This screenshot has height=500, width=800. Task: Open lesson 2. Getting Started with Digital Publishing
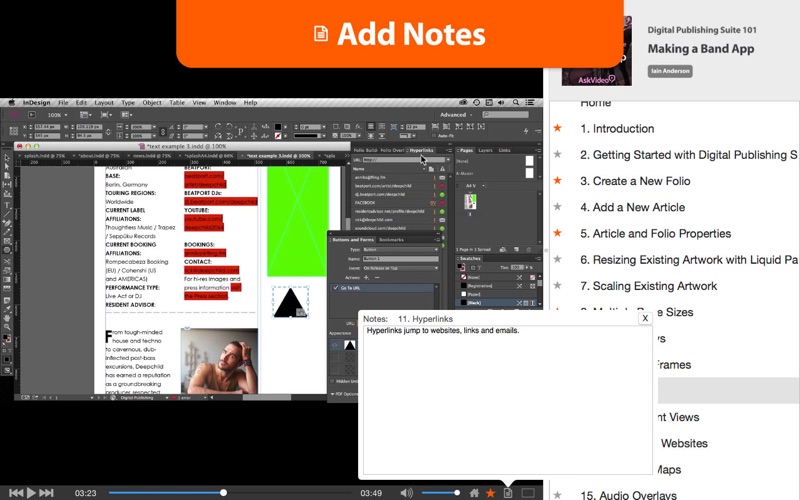coord(688,155)
